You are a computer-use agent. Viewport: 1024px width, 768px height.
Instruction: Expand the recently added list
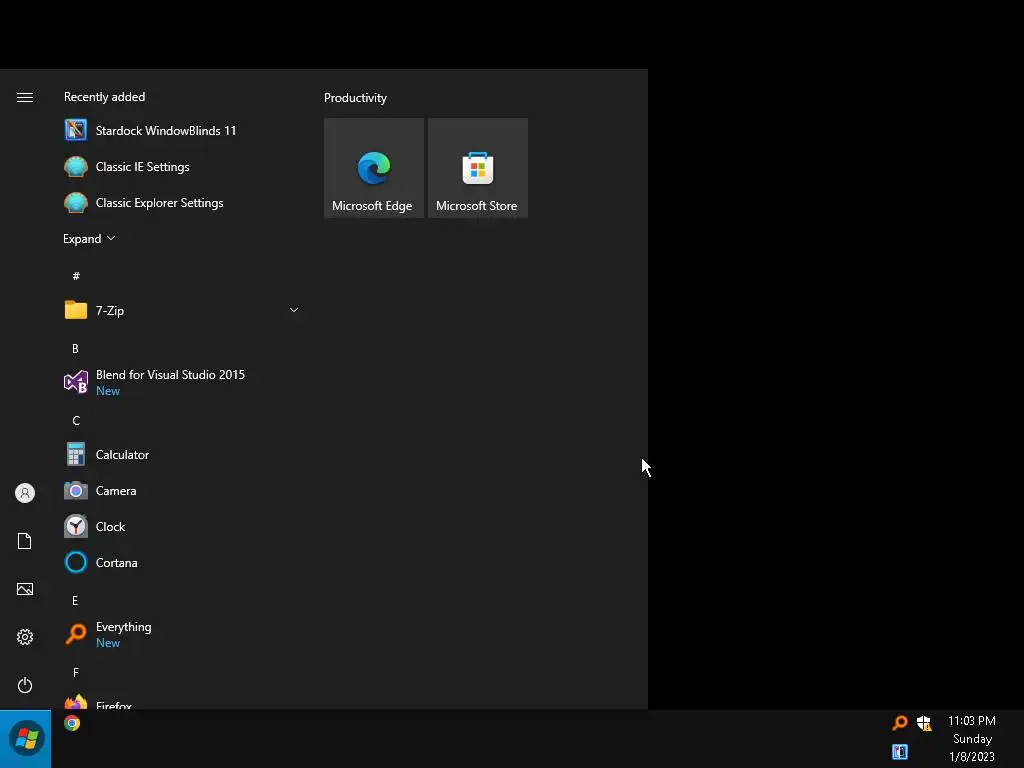(89, 238)
